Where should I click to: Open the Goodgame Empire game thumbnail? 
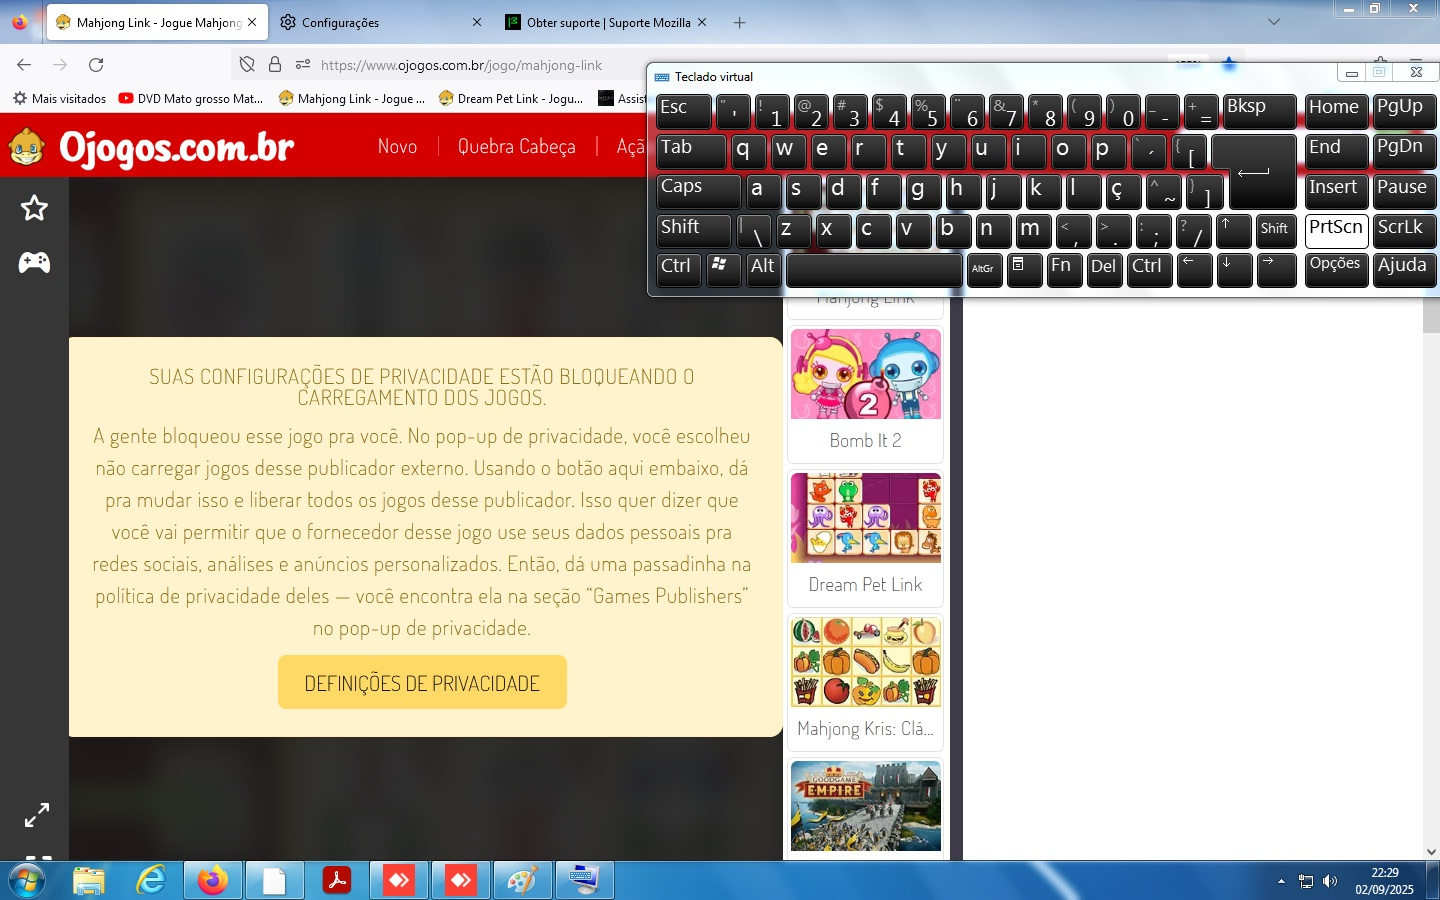[866, 806]
